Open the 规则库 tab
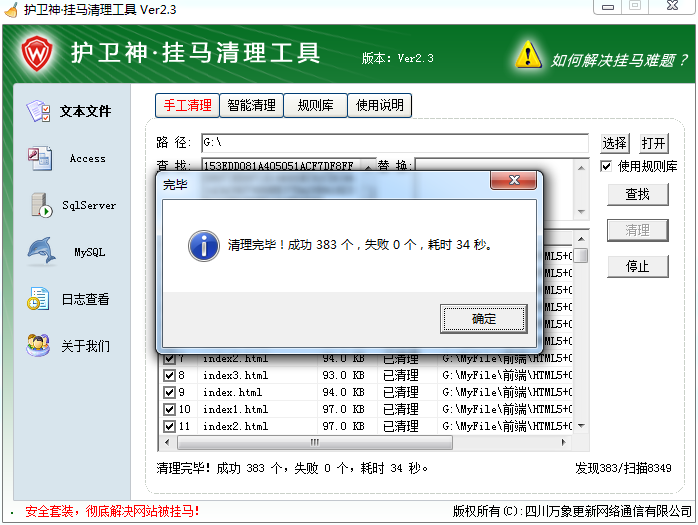Viewport: 698px width, 525px height. coord(315,105)
